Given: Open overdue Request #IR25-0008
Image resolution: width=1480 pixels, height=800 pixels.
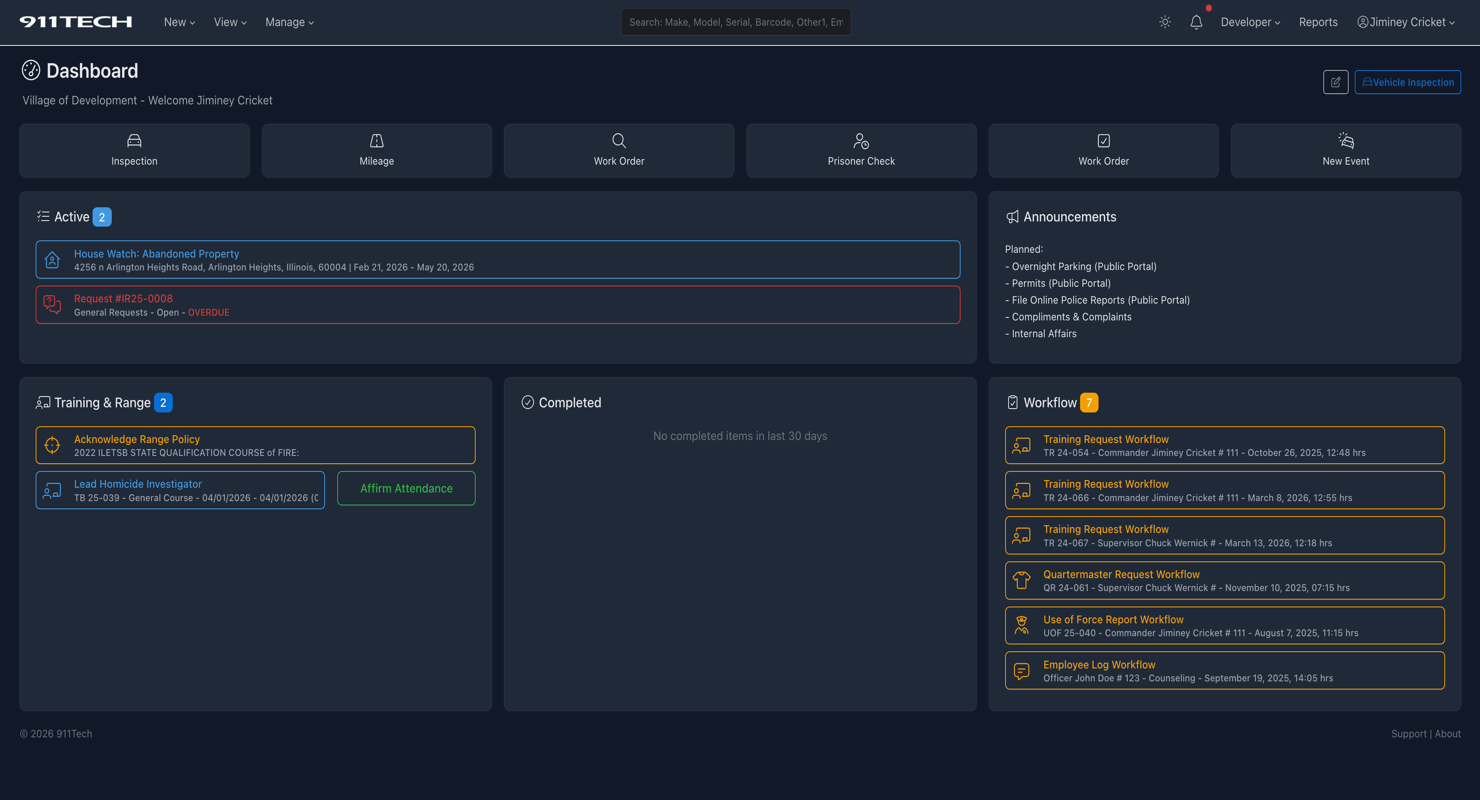Looking at the screenshot, I should pos(123,299).
